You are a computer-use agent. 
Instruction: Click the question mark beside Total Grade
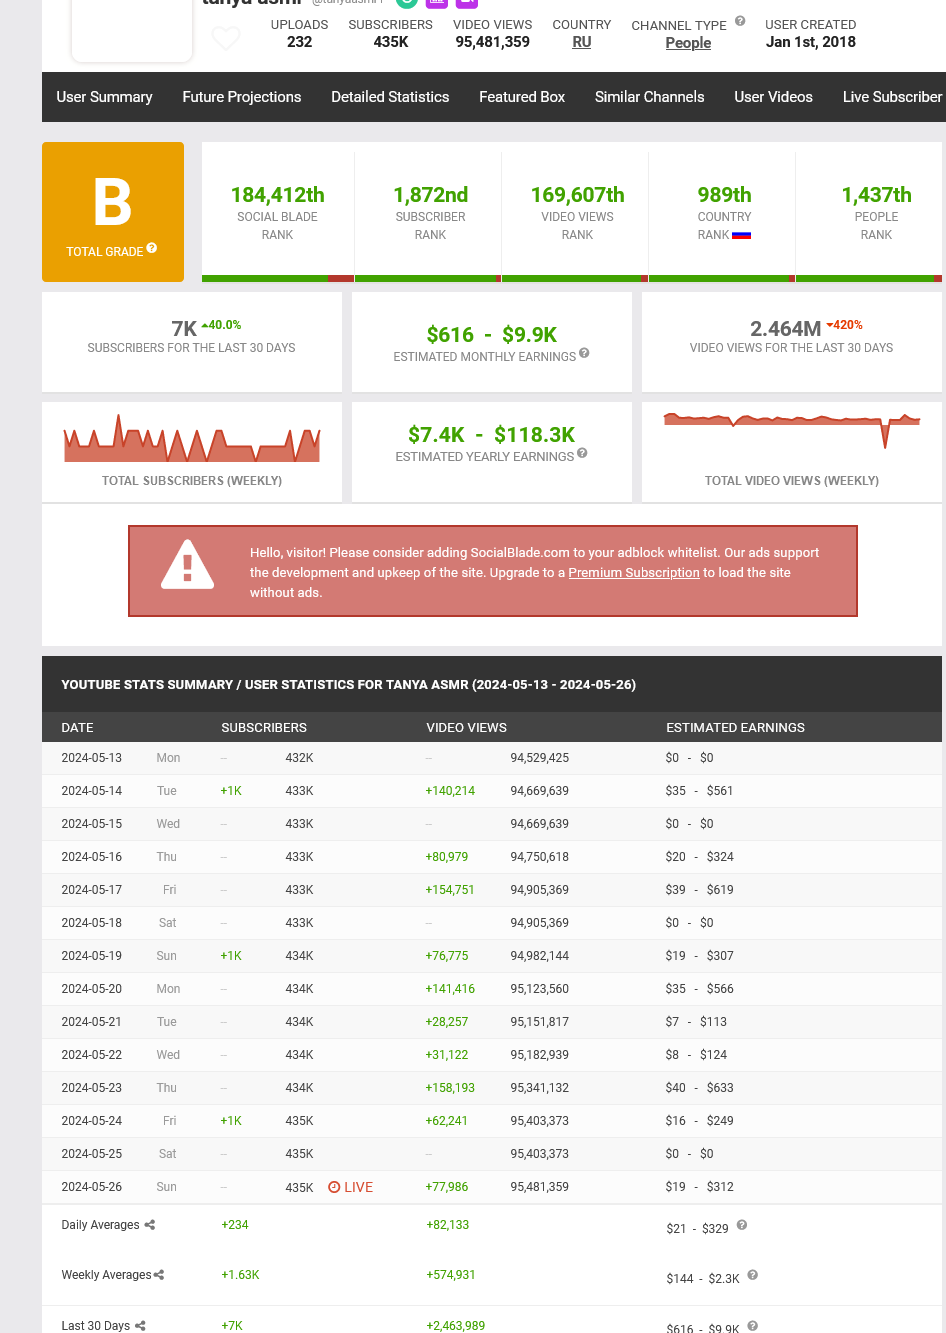click(152, 248)
